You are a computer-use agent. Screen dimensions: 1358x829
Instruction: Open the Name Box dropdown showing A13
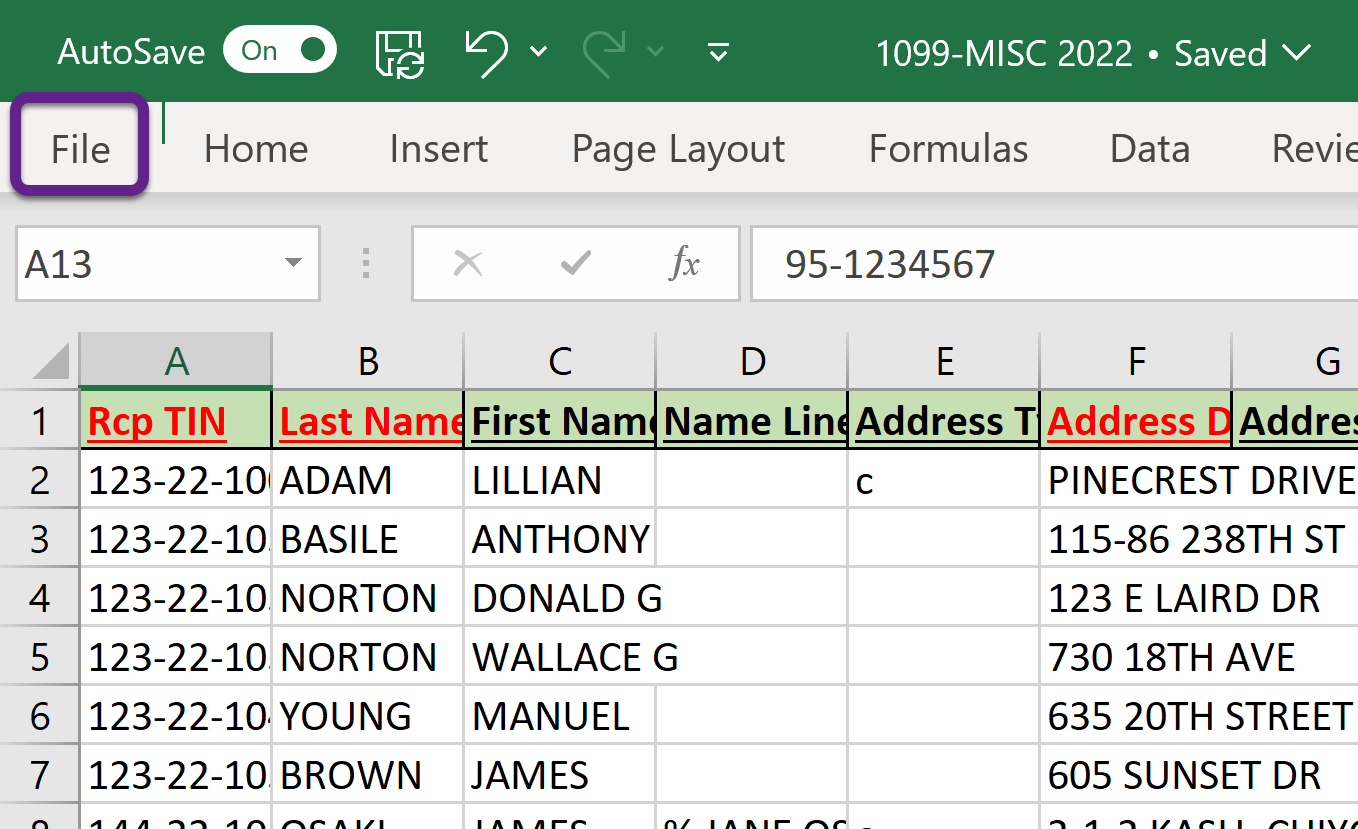(x=292, y=263)
